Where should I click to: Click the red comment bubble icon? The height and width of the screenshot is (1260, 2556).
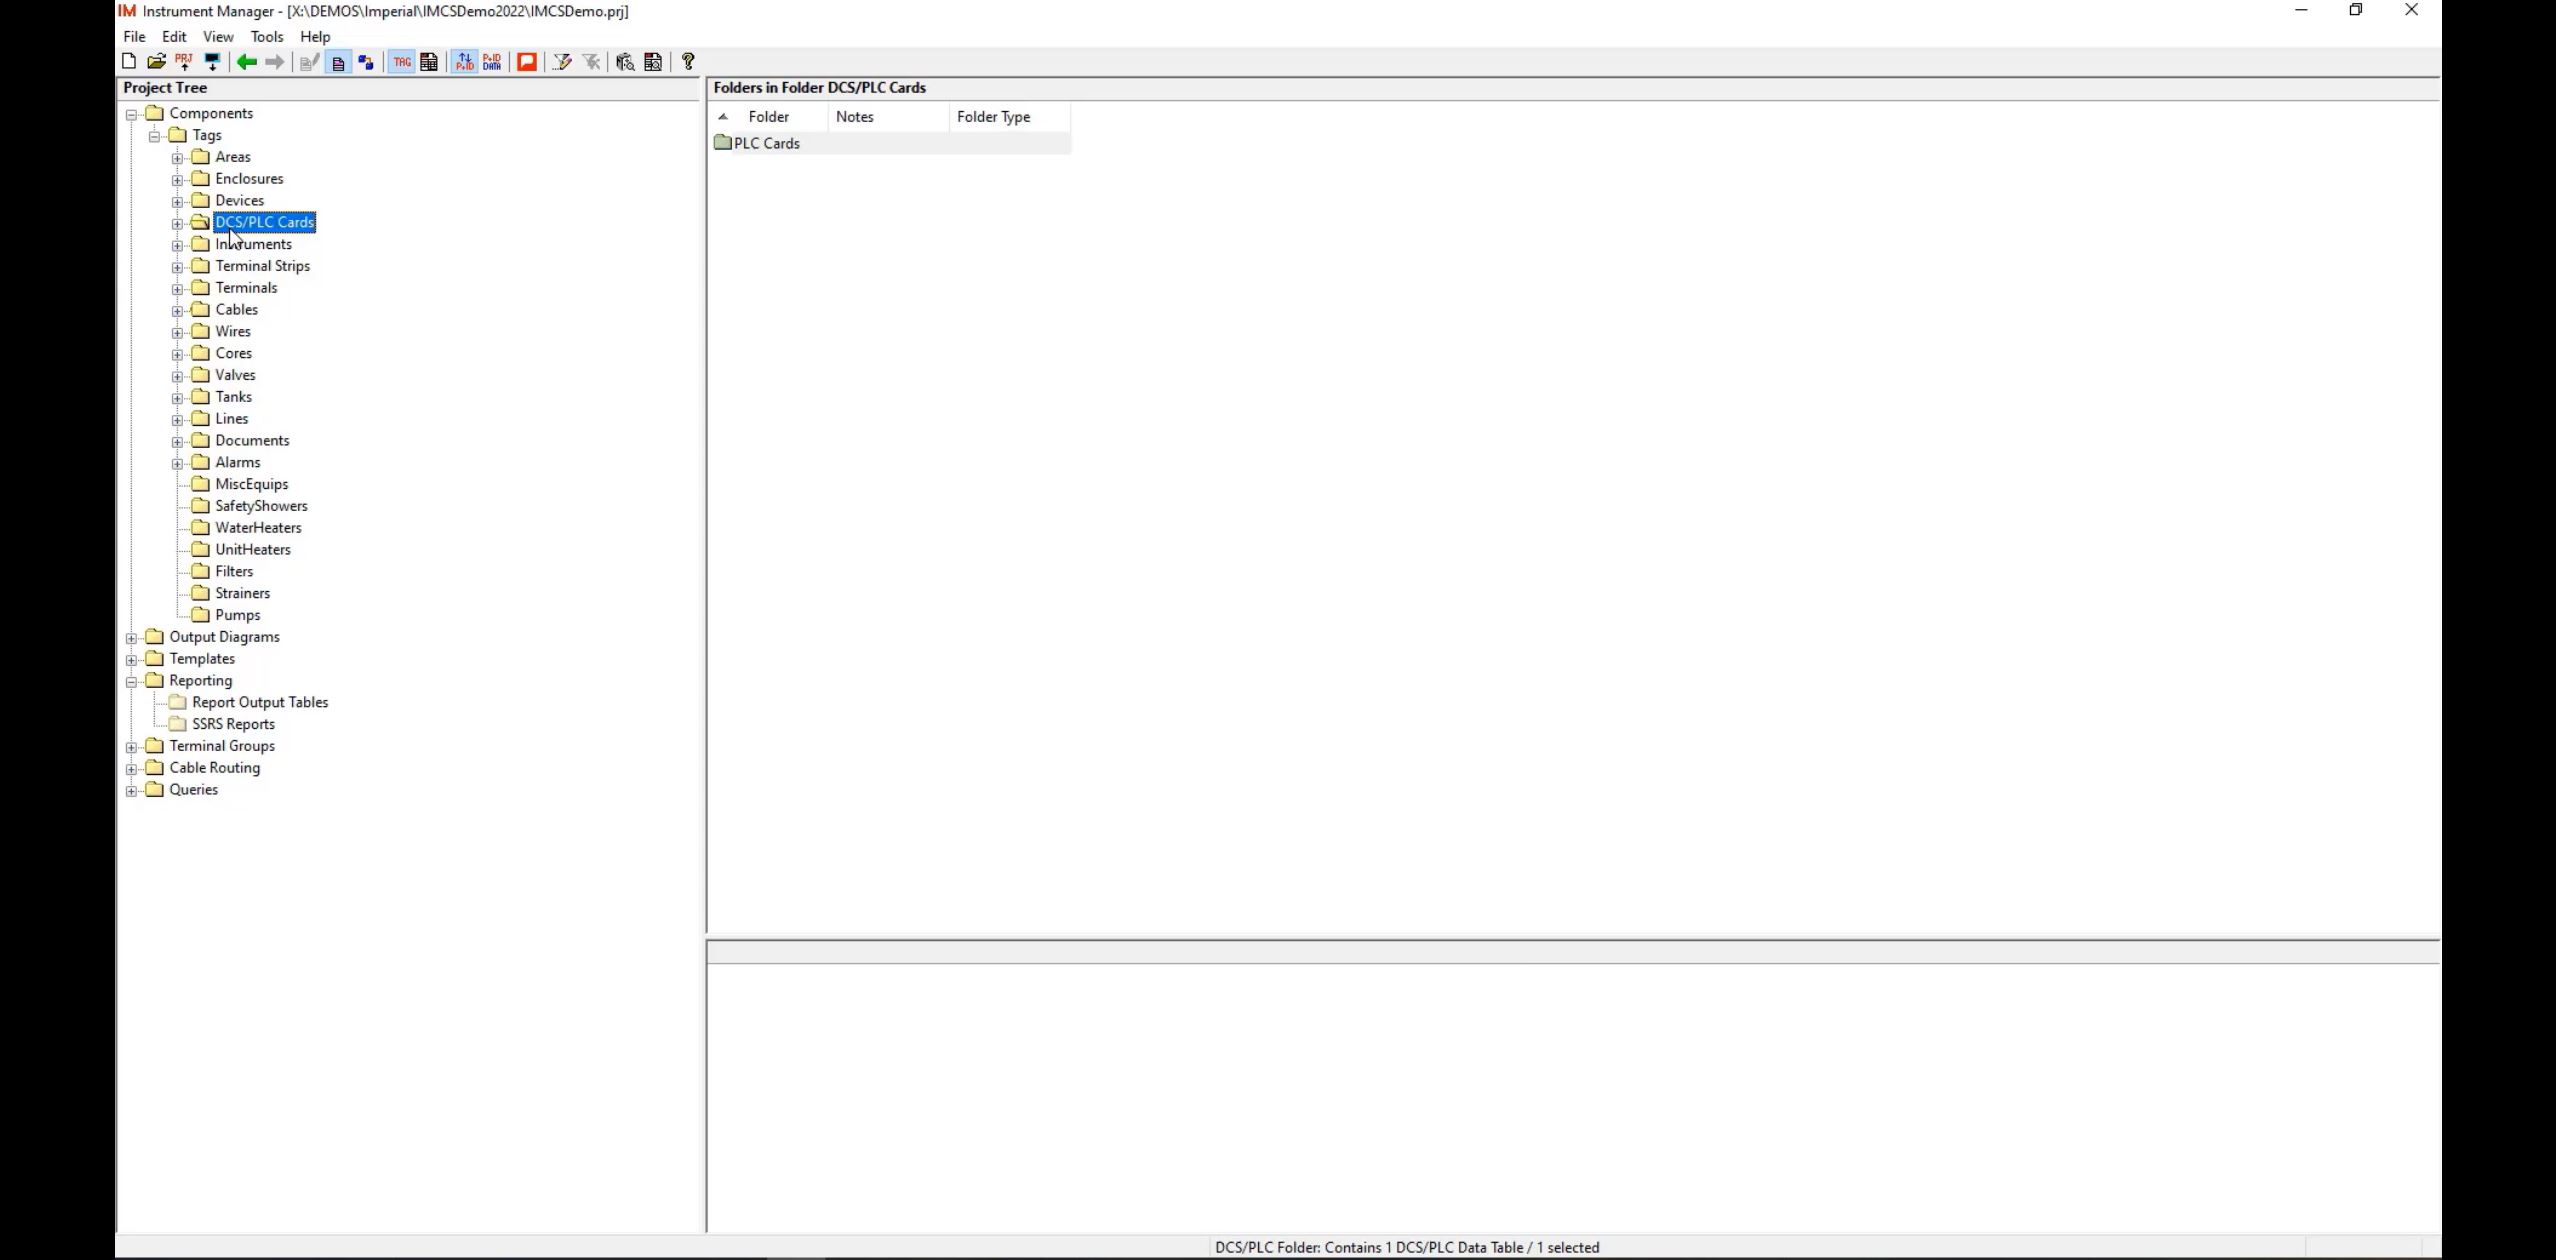pyautogui.click(x=527, y=62)
